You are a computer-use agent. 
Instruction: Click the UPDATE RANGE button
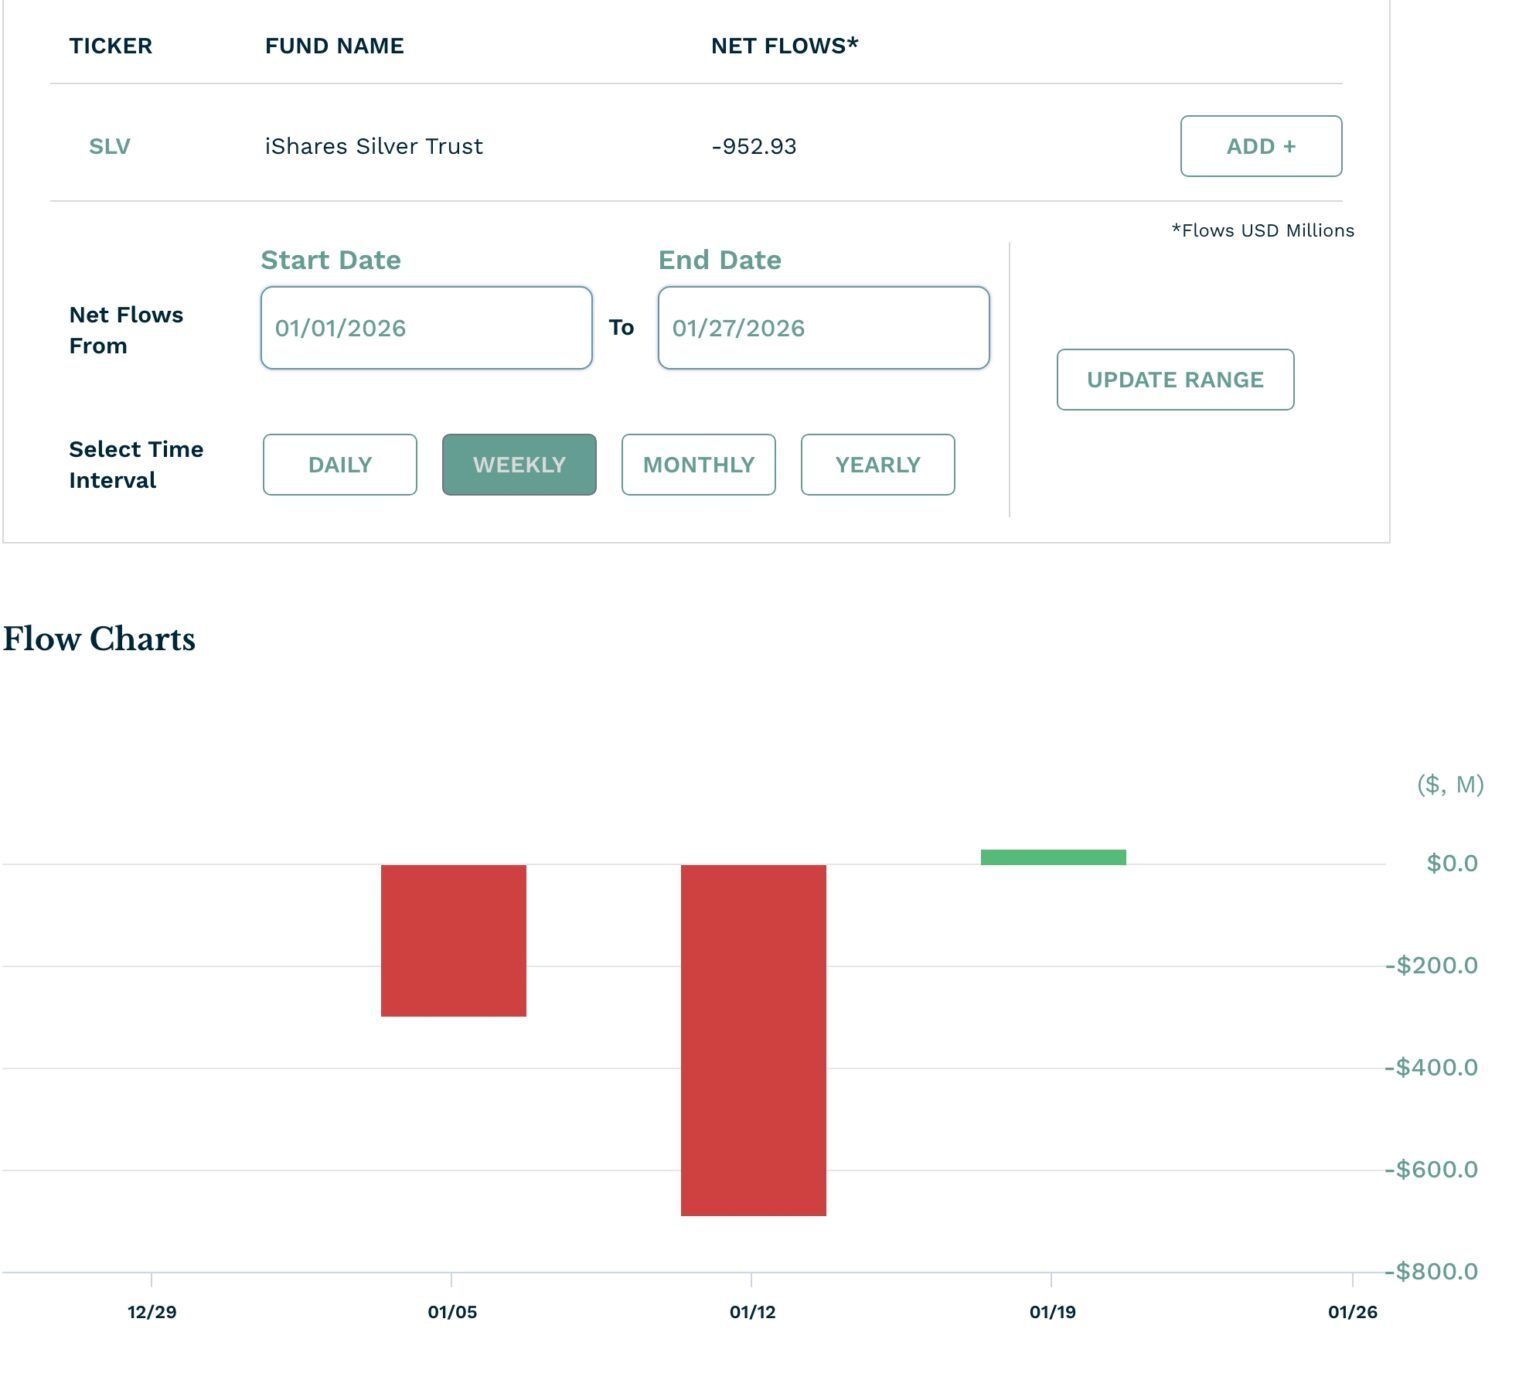[1174, 380]
